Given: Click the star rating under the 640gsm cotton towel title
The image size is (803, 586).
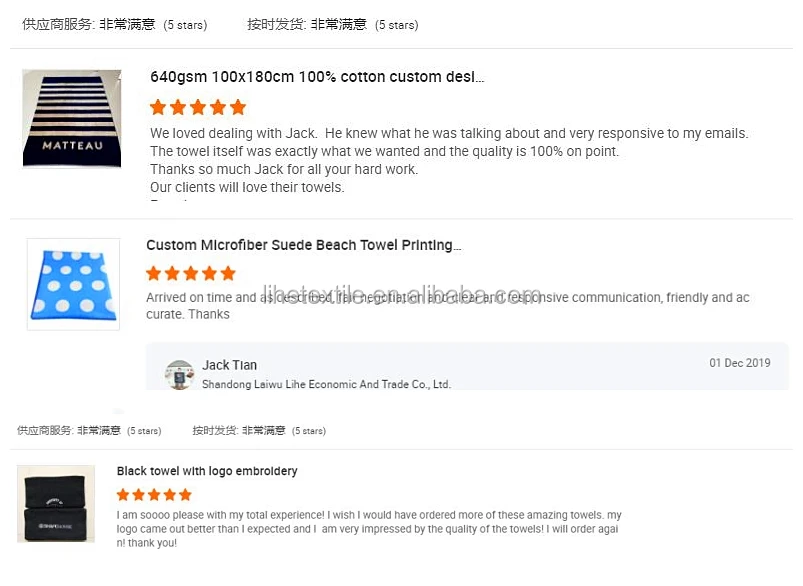Looking at the screenshot, I should [198, 107].
